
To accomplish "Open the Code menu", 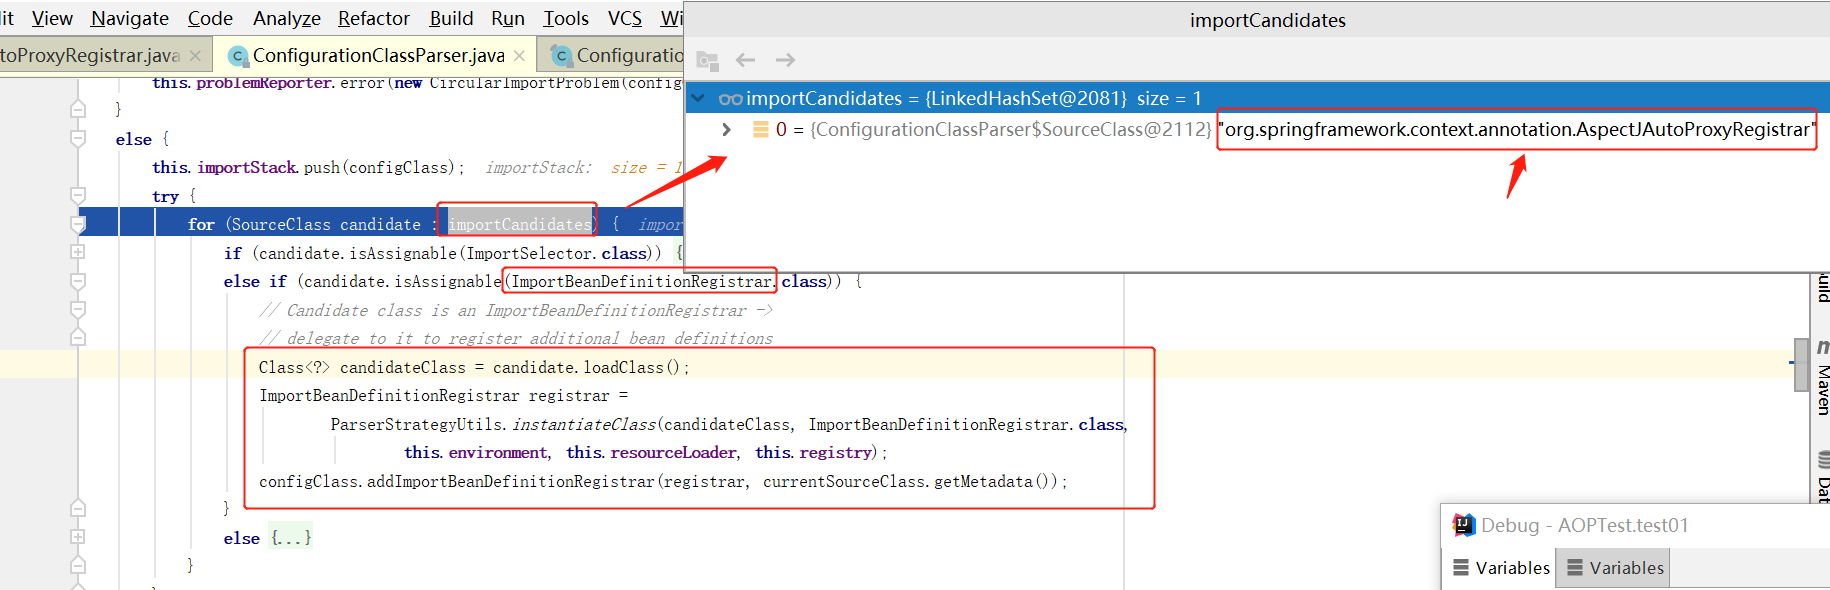I will 210,18.
